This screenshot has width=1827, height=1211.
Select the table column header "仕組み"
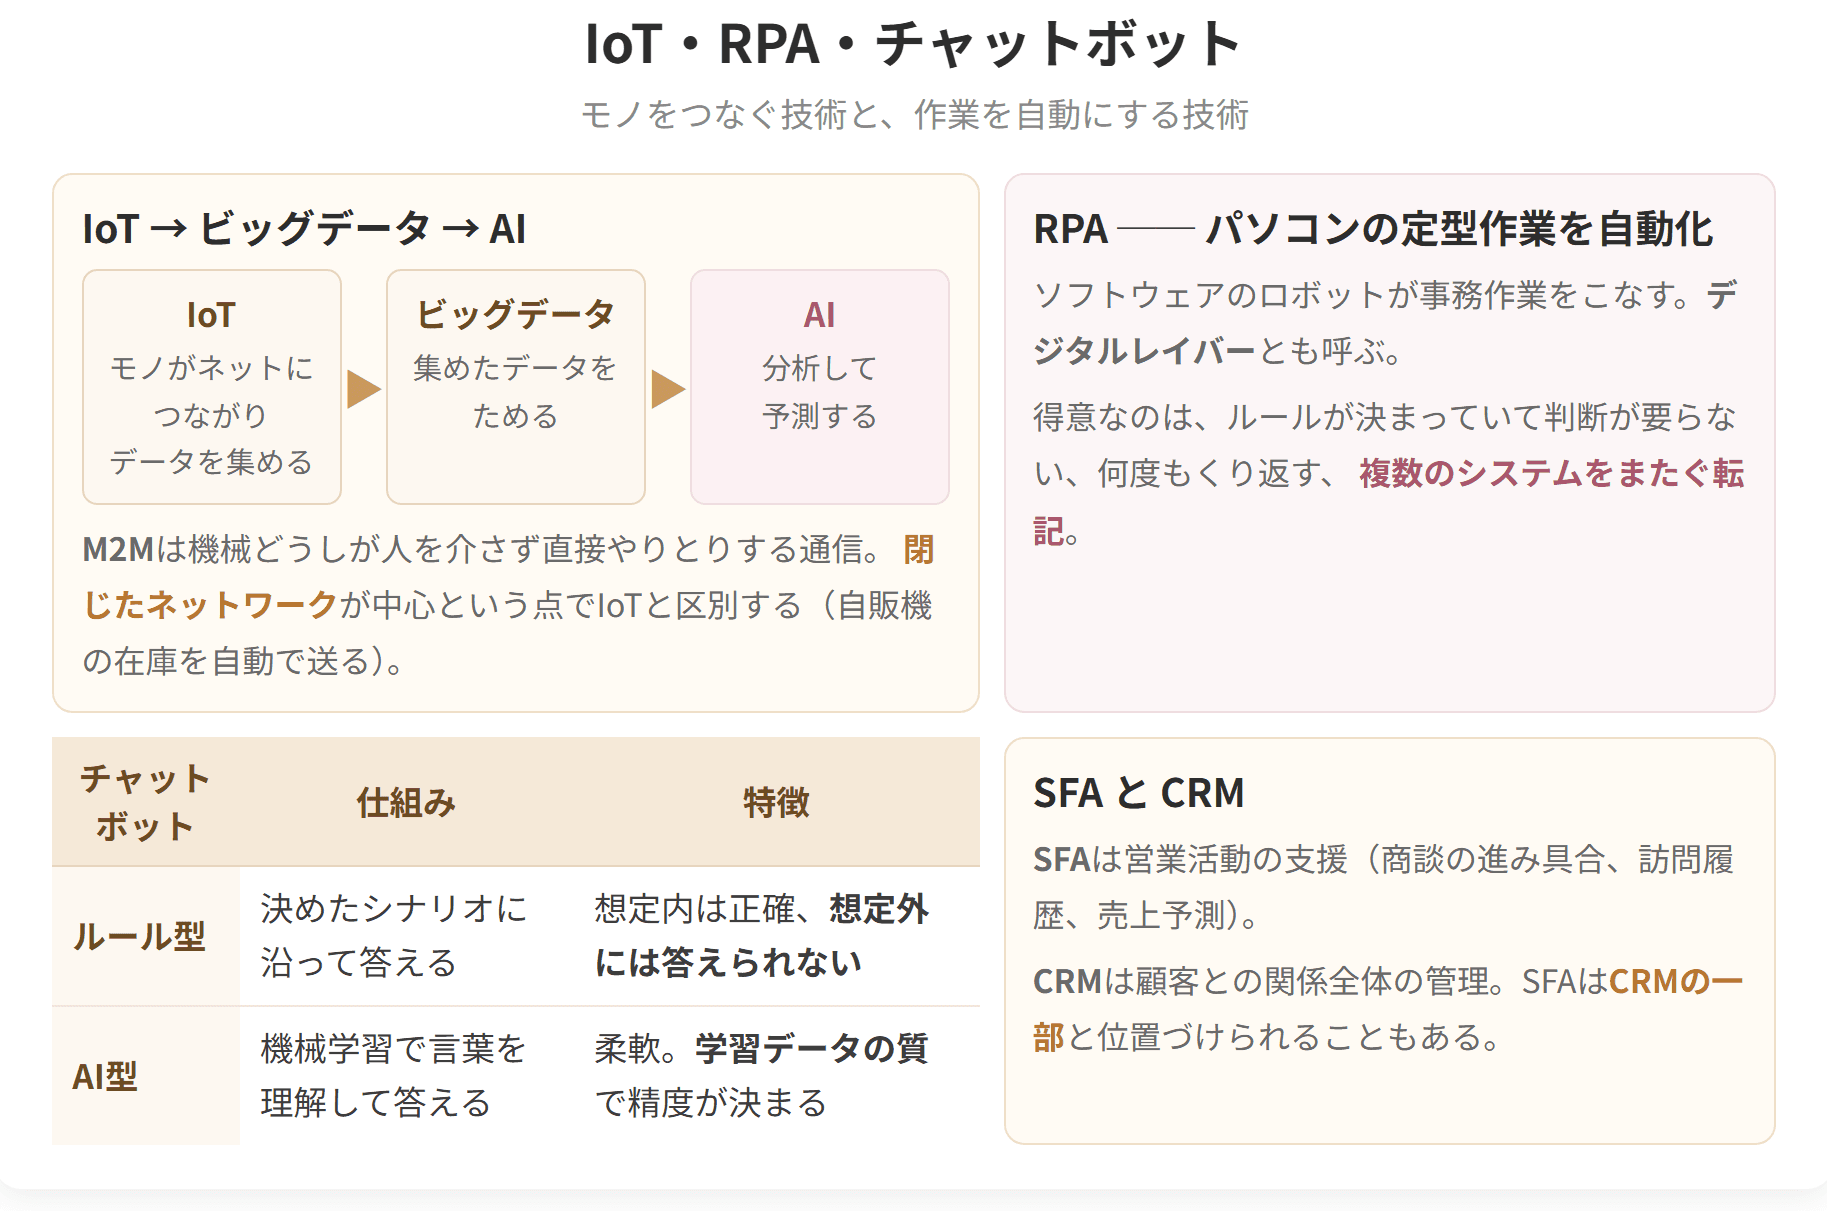click(x=406, y=802)
